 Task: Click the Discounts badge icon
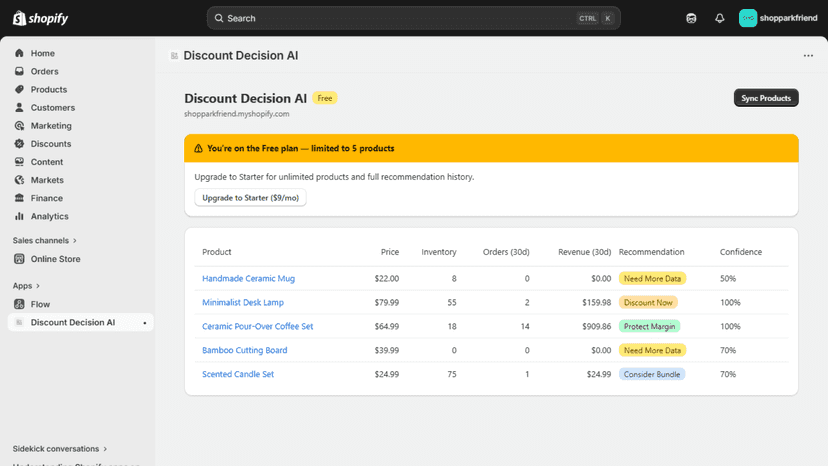point(20,144)
